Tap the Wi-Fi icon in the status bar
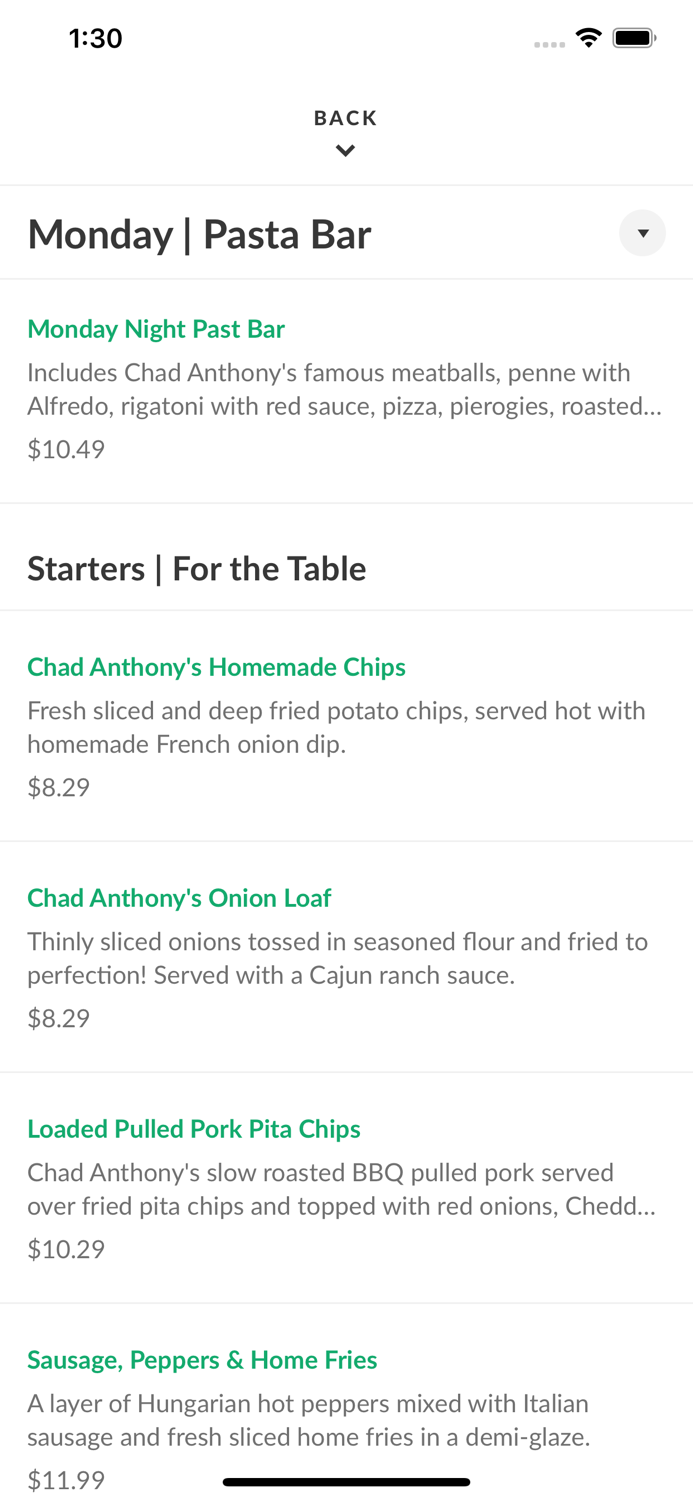Image resolution: width=693 pixels, height=1500 pixels. [x=589, y=36]
